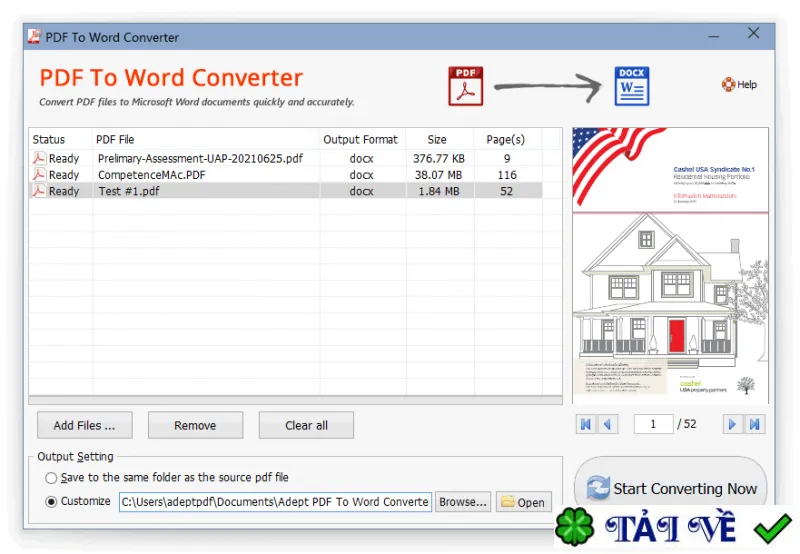
Task: Click the folder icon on Open button
Action: point(508,501)
